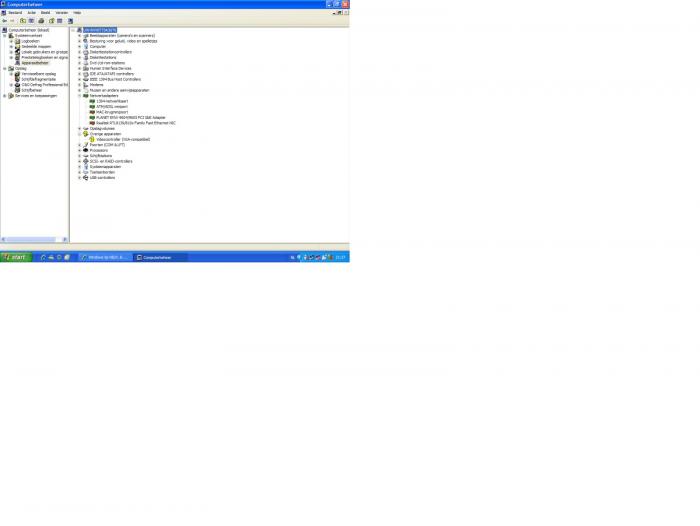The image size is (700, 526).
Task: Click the printer toolbar icon
Action: pos(41,21)
